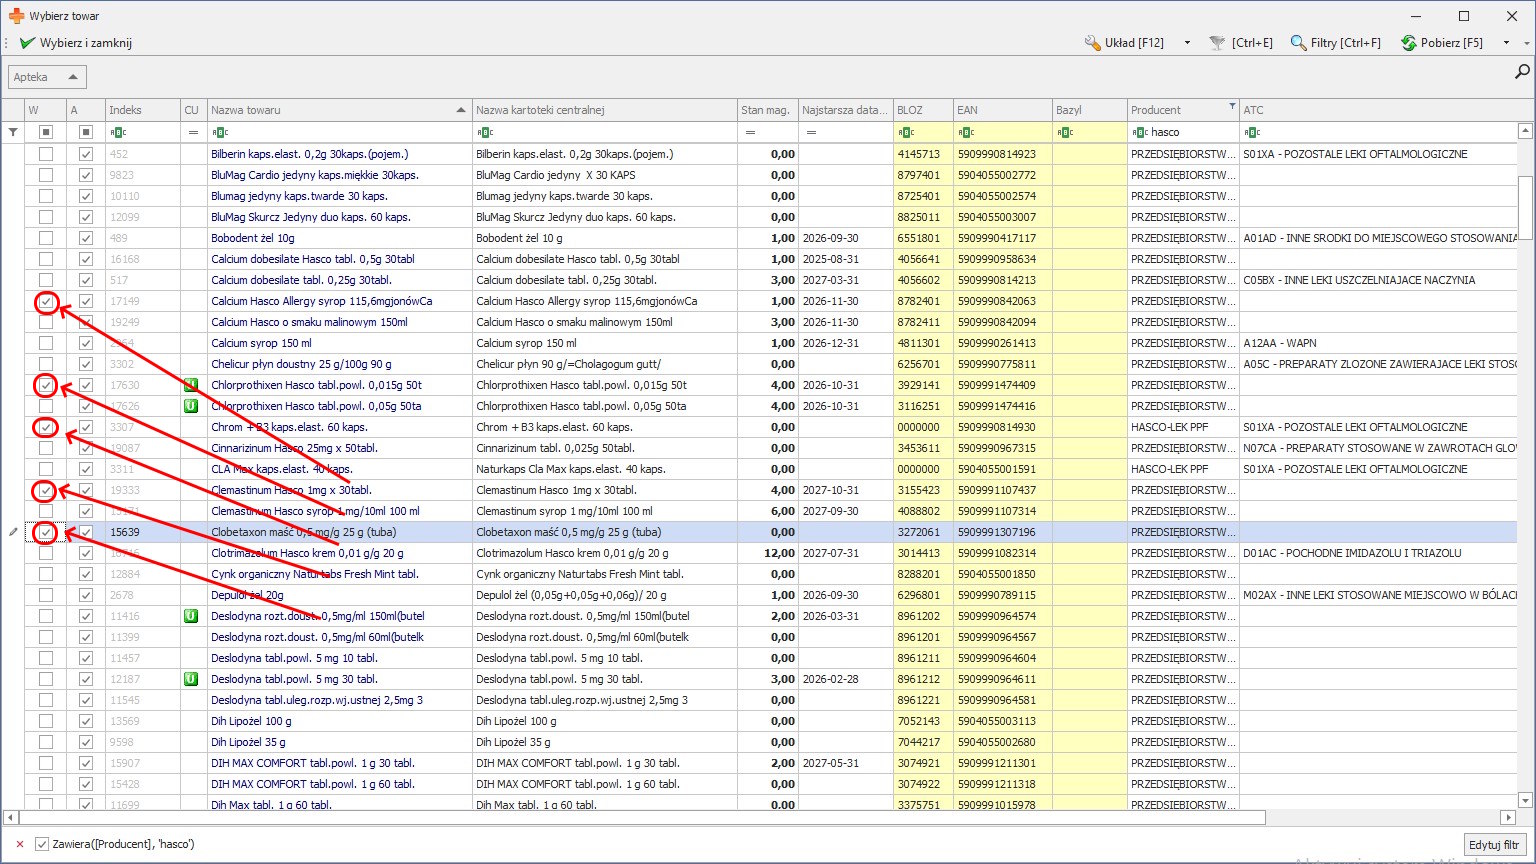Click the green Pobierz refresh icon
1536x864 pixels.
click(1409, 43)
